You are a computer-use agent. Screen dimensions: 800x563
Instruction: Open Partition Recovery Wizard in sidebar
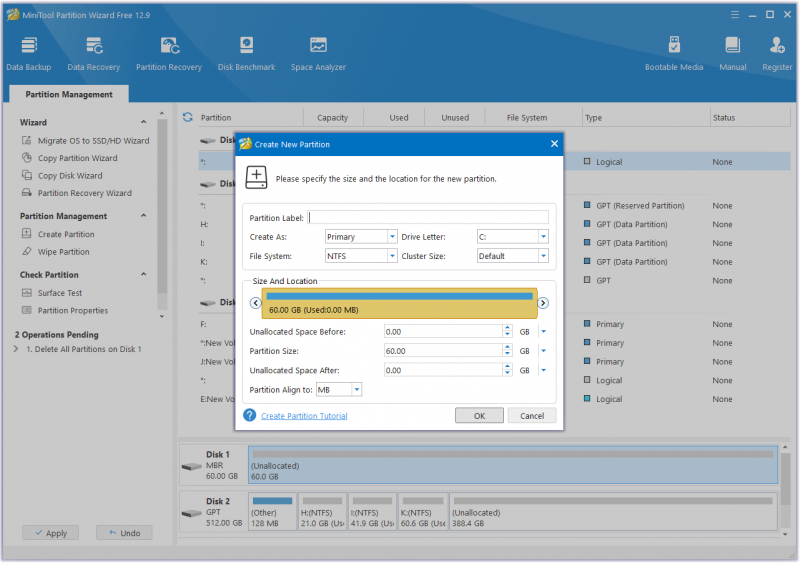pos(77,193)
